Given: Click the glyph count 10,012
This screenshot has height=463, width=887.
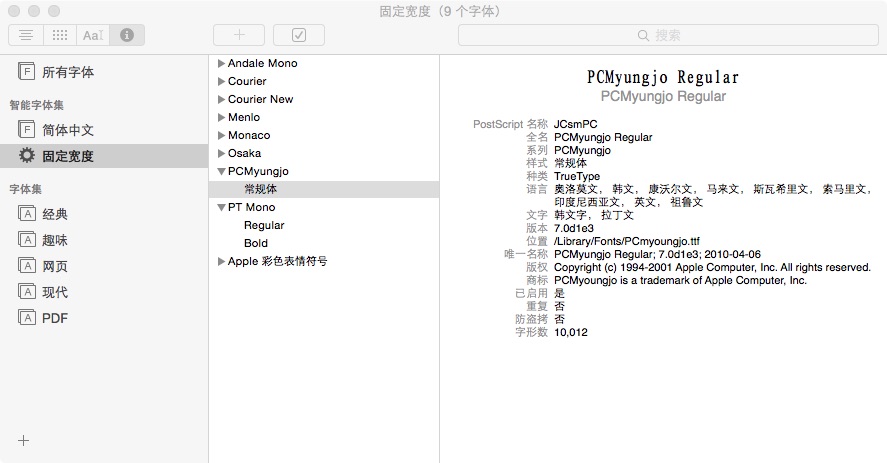Looking at the screenshot, I should click(x=571, y=332).
